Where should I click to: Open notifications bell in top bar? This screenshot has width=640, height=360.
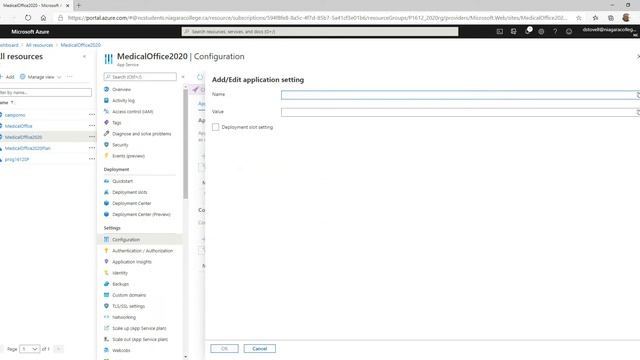point(527,31)
